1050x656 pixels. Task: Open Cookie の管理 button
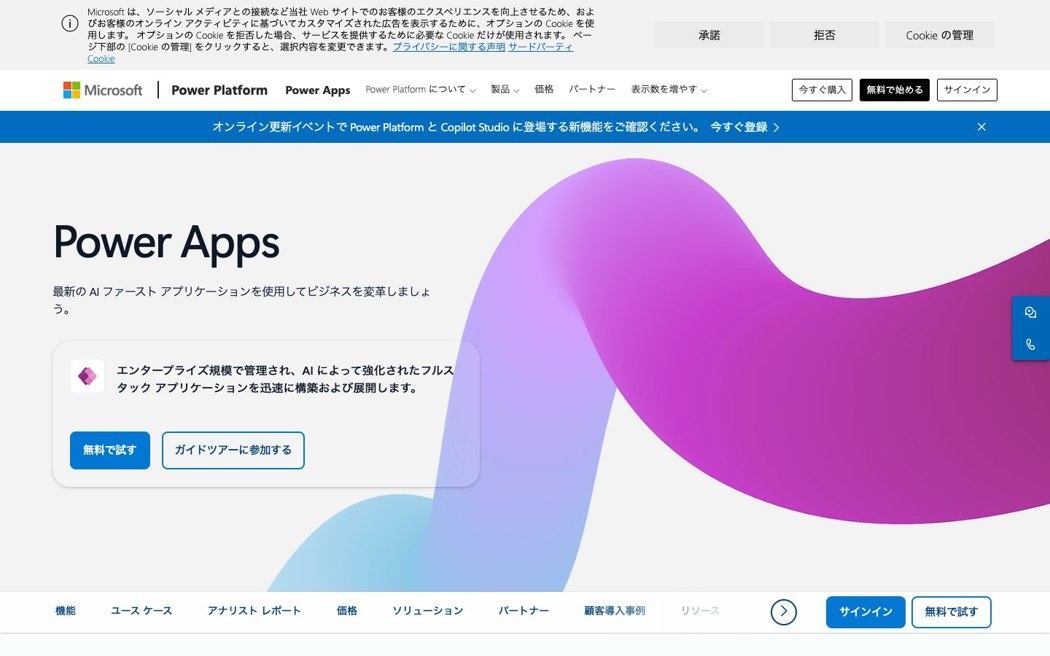940,35
